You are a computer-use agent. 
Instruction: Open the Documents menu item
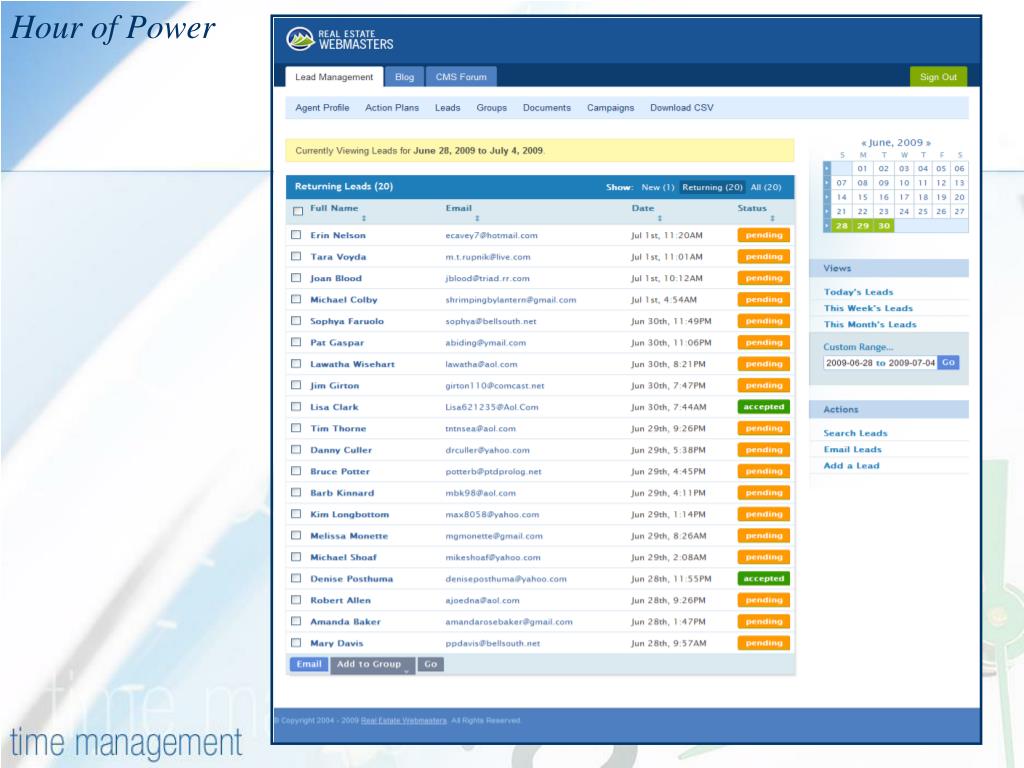tap(547, 108)
